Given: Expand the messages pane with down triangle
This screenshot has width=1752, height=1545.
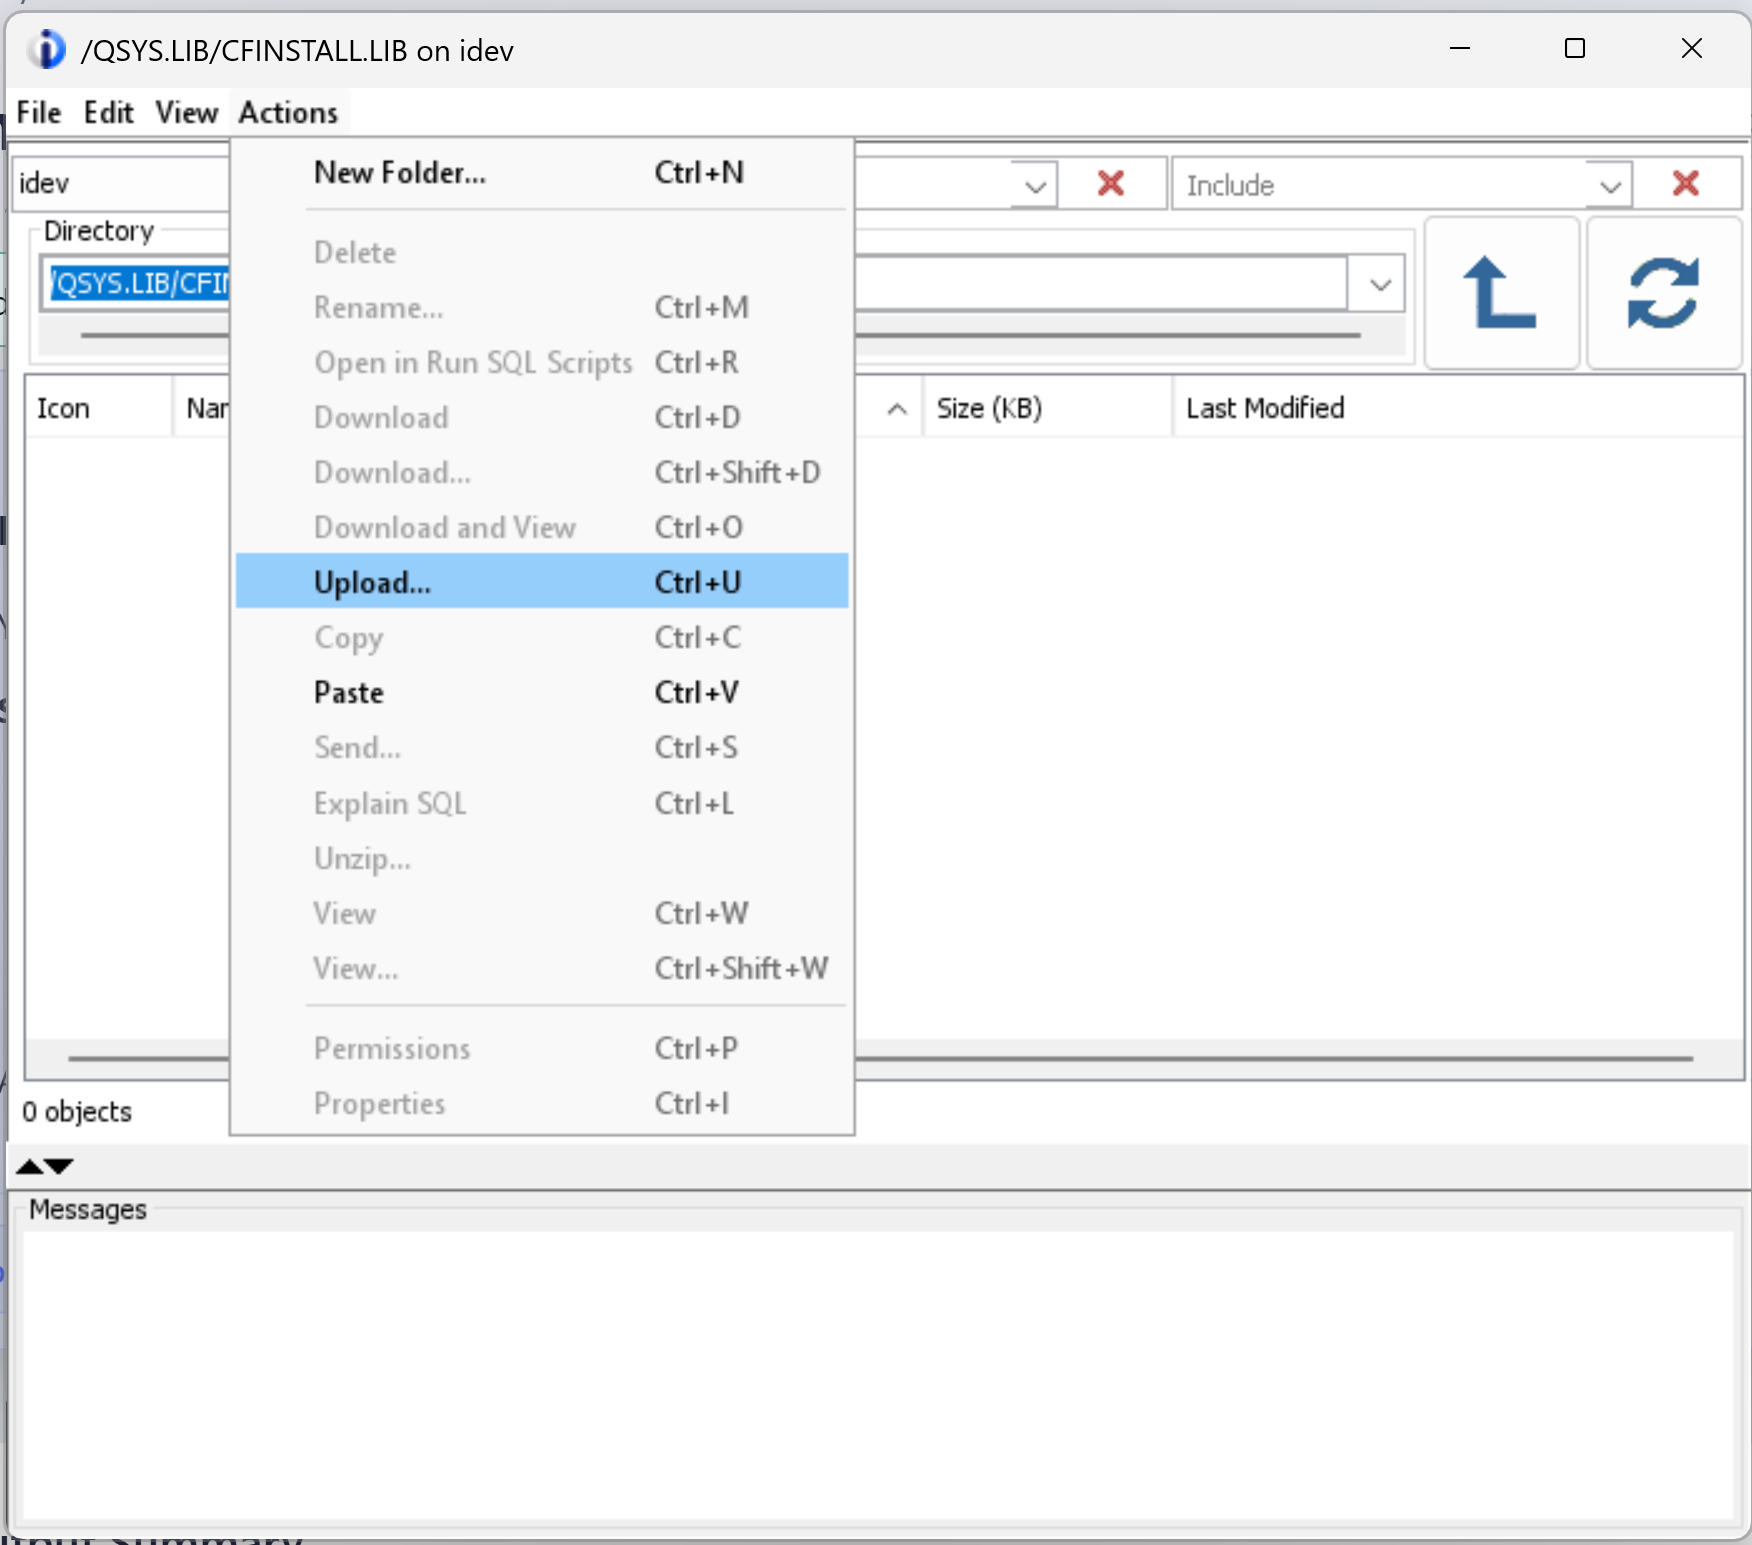Looking at the screenshot, I should pyautogui.click(x=59, y=1166).
